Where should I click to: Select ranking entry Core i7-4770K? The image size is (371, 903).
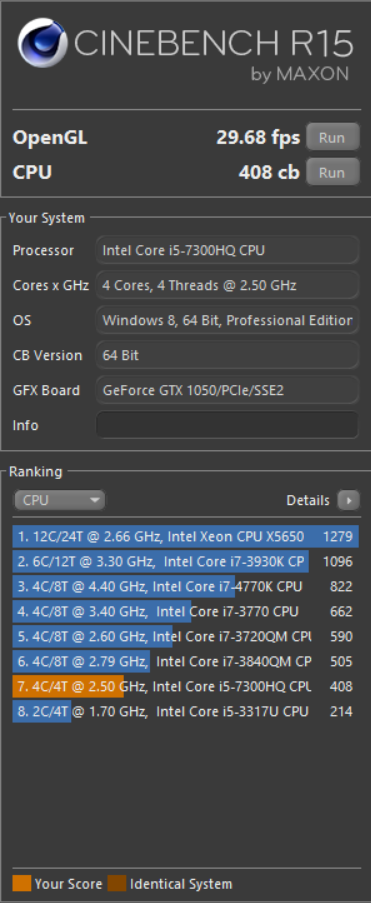click(x=186, y=586)
